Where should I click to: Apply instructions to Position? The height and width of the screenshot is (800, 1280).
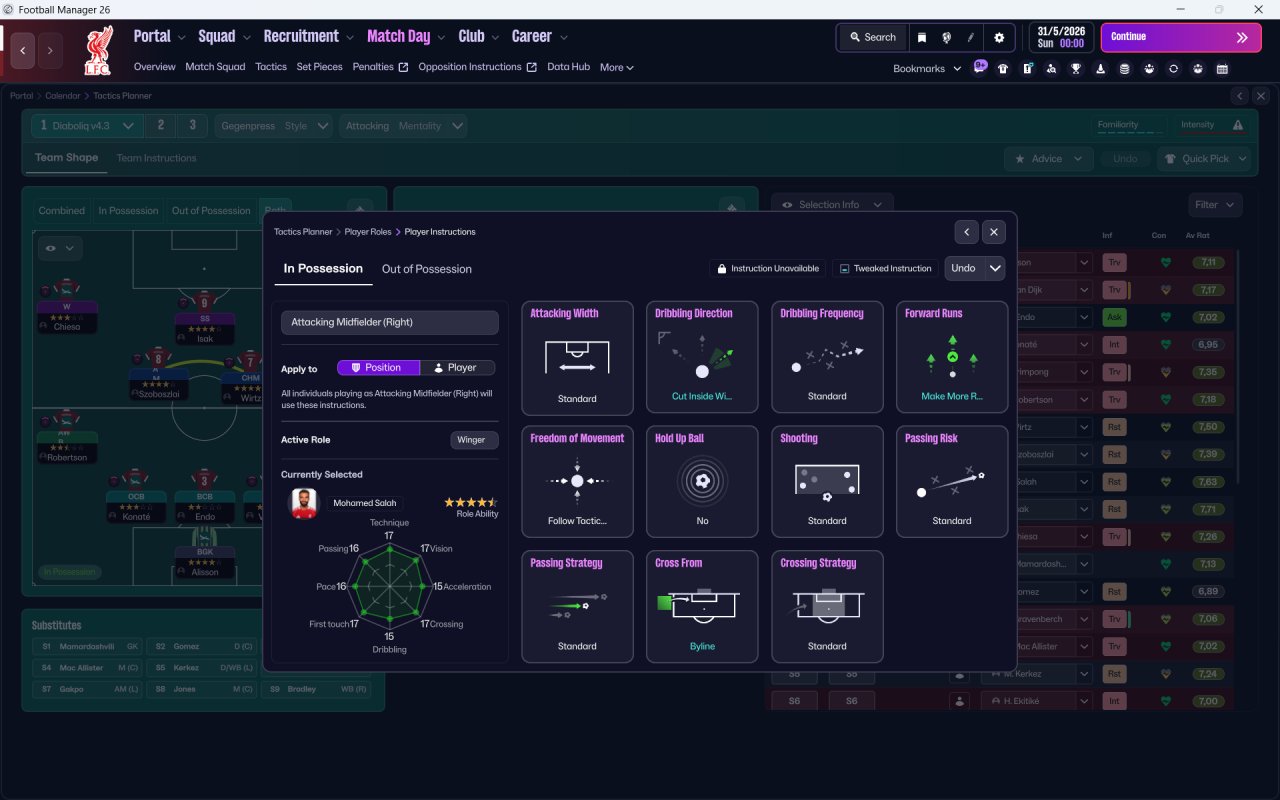pos(378,368)
